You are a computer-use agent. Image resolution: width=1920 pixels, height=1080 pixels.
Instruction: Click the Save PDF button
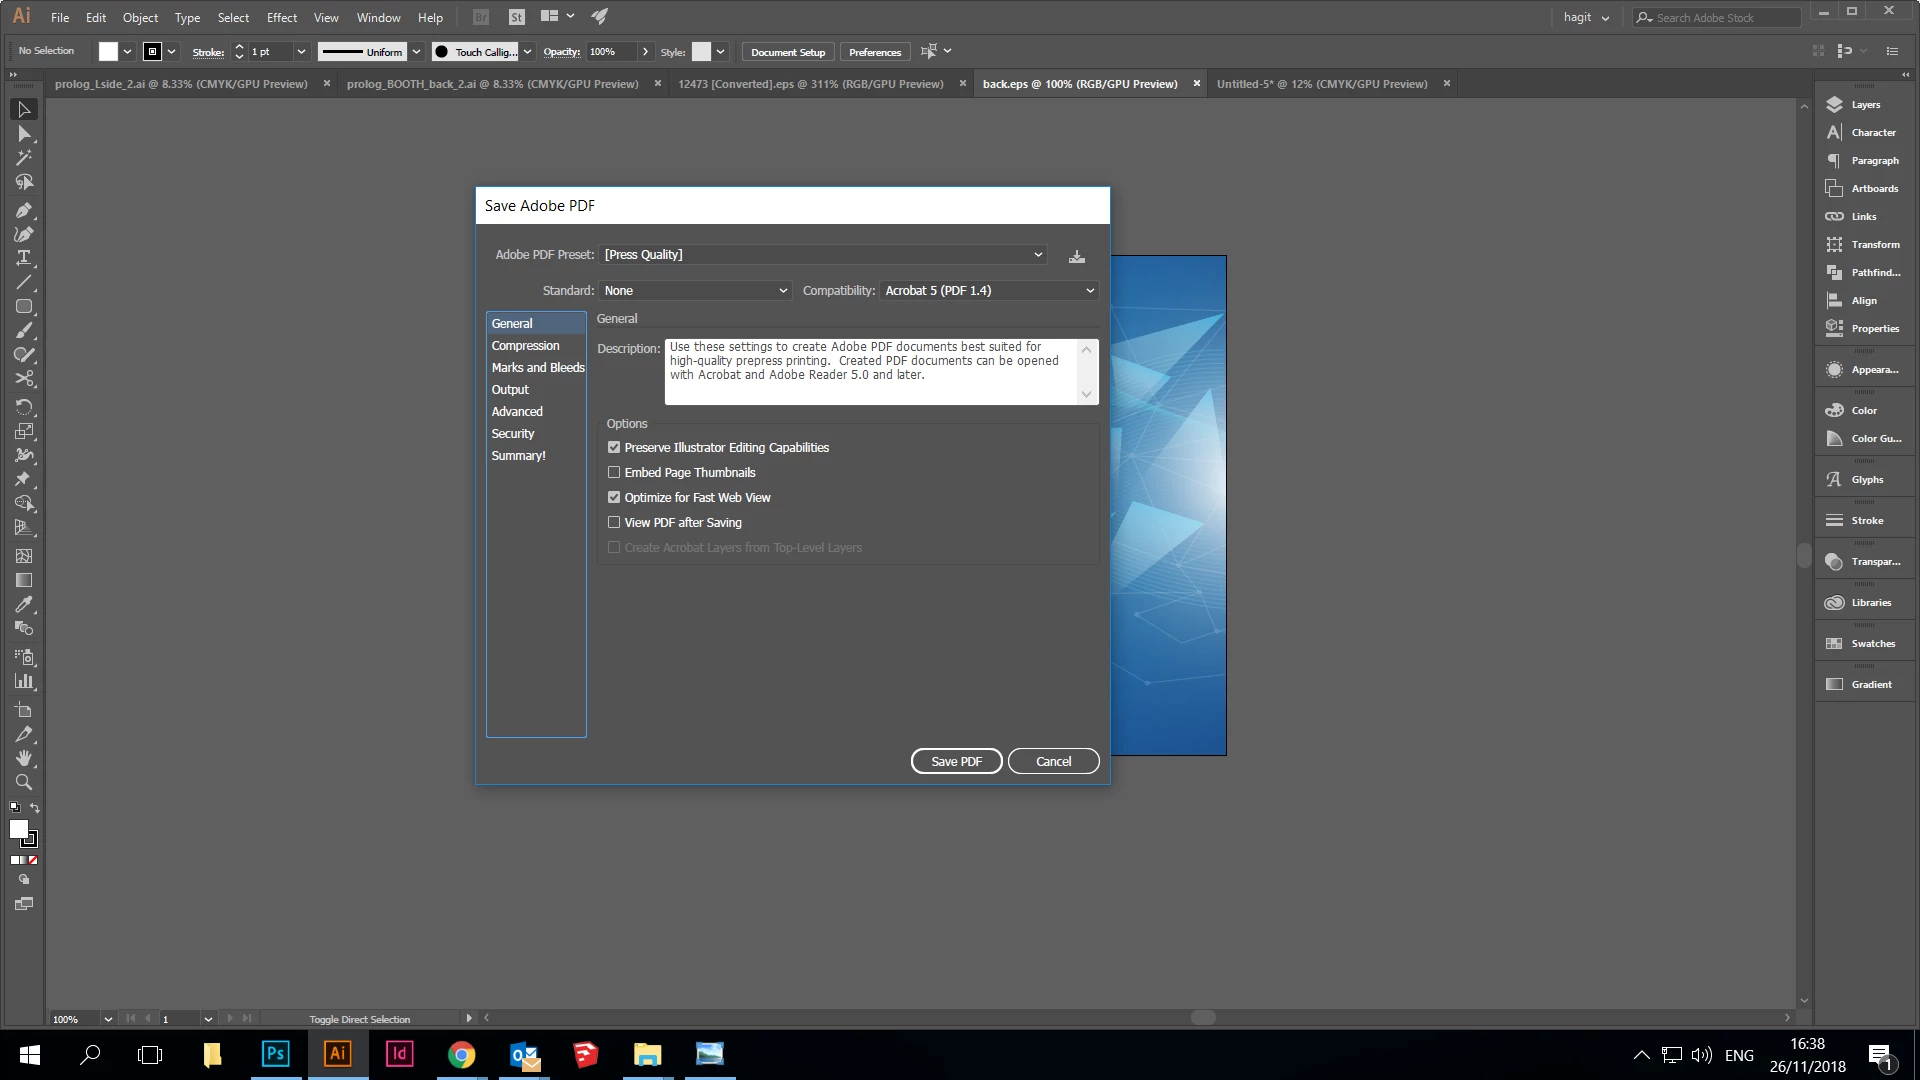[x=956, y=762]
